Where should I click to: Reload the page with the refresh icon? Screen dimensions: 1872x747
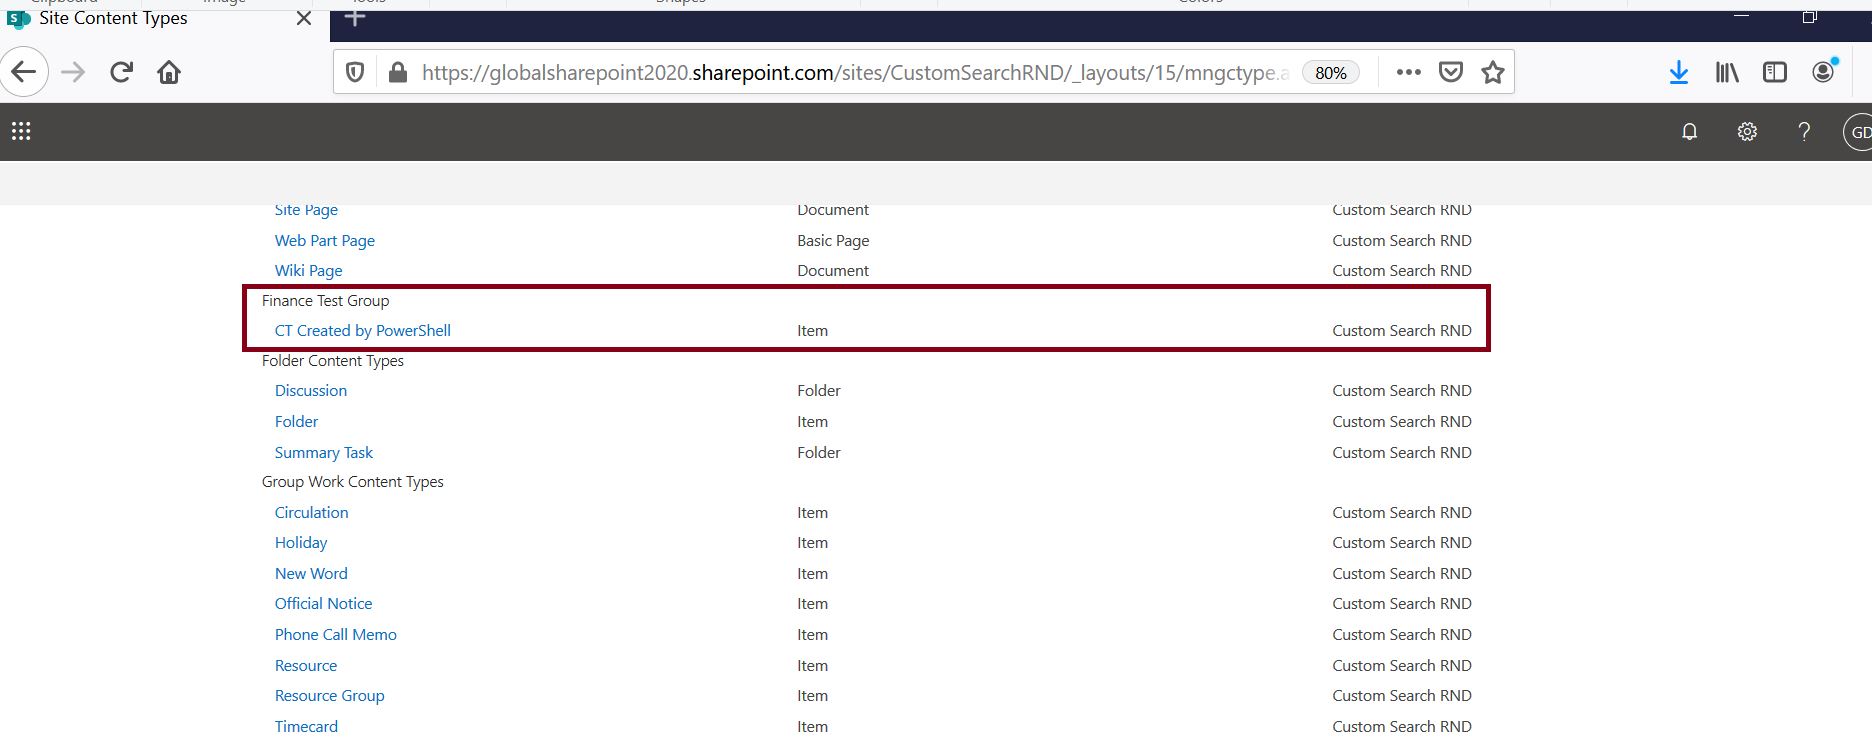click(x=121, y=72)
